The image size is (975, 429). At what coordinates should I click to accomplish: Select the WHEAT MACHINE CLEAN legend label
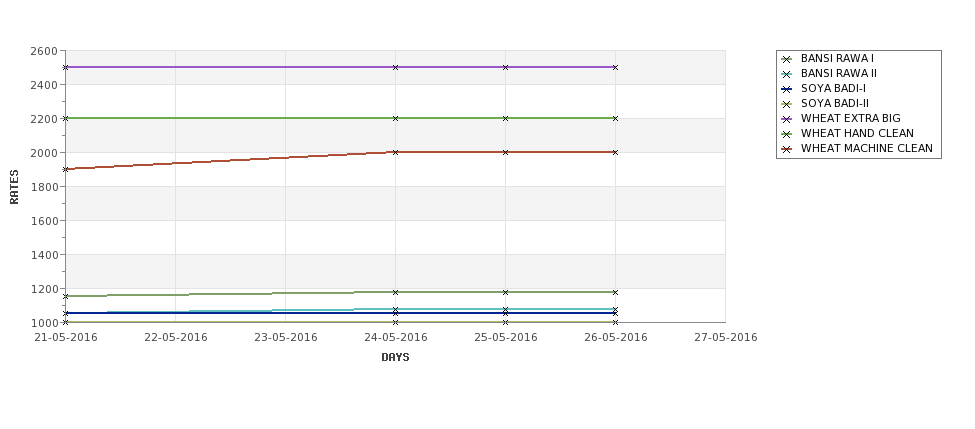[x=866, y=149]
